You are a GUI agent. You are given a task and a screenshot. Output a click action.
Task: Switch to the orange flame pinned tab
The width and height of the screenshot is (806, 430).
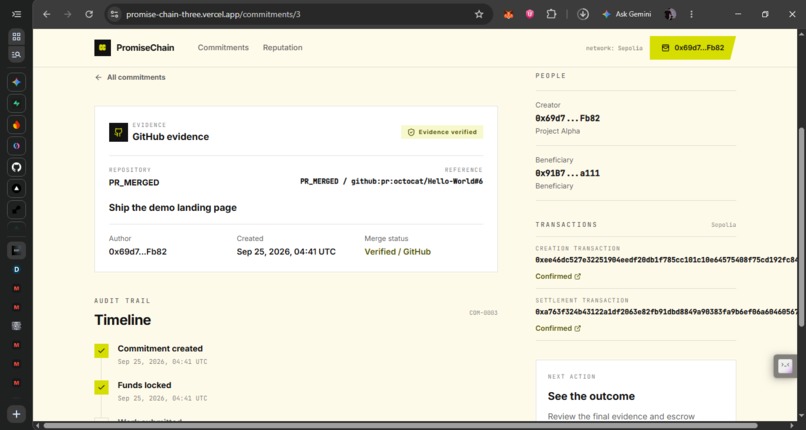[16, 125]
